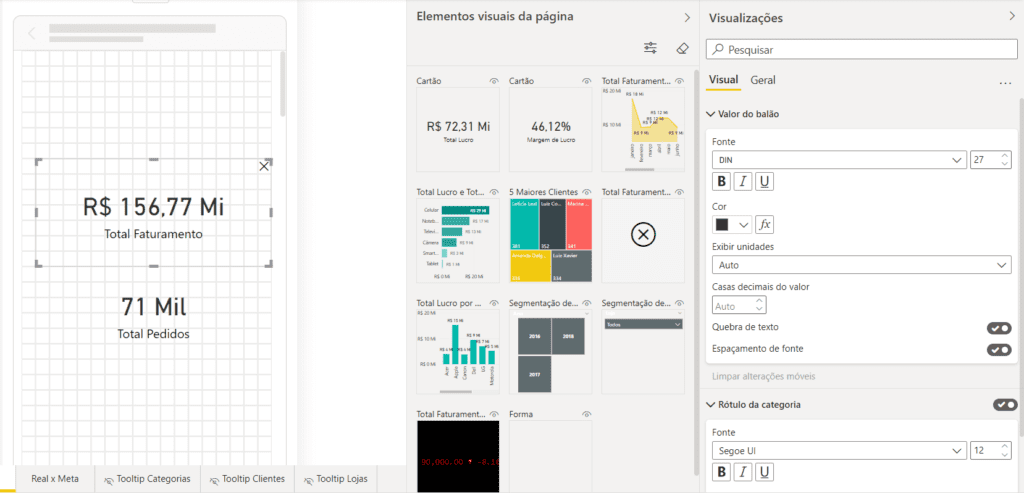Click the Pesquisar search field
The image size is (1024, 493).
click(861, 49)
